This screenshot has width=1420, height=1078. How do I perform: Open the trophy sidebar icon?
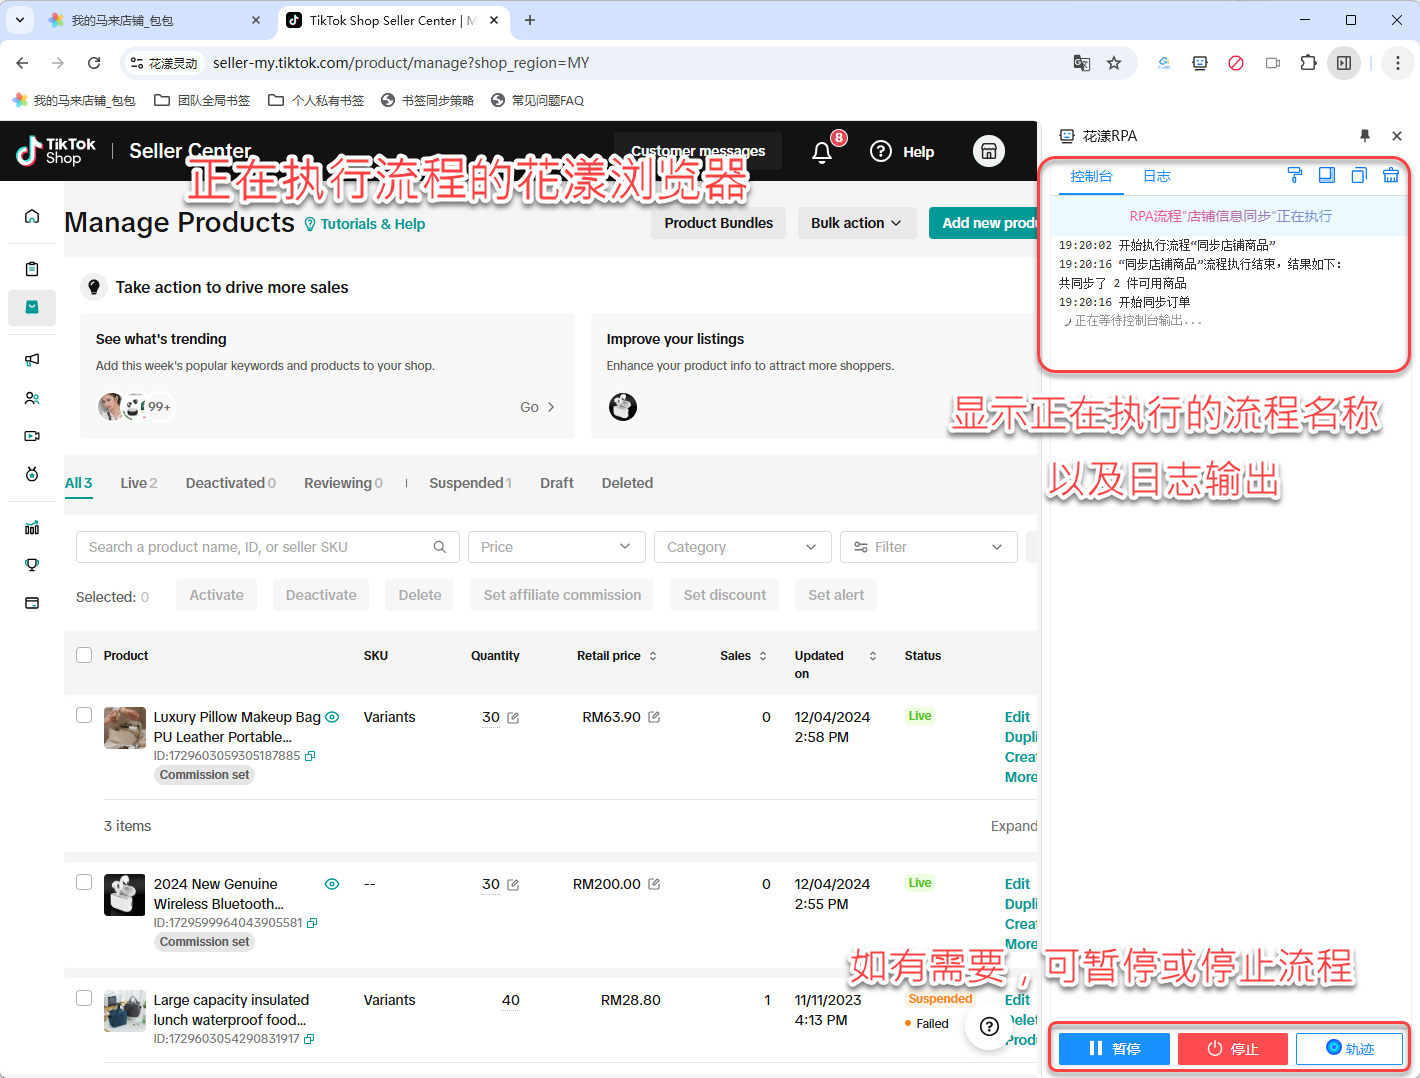click(x=32, y=565)
